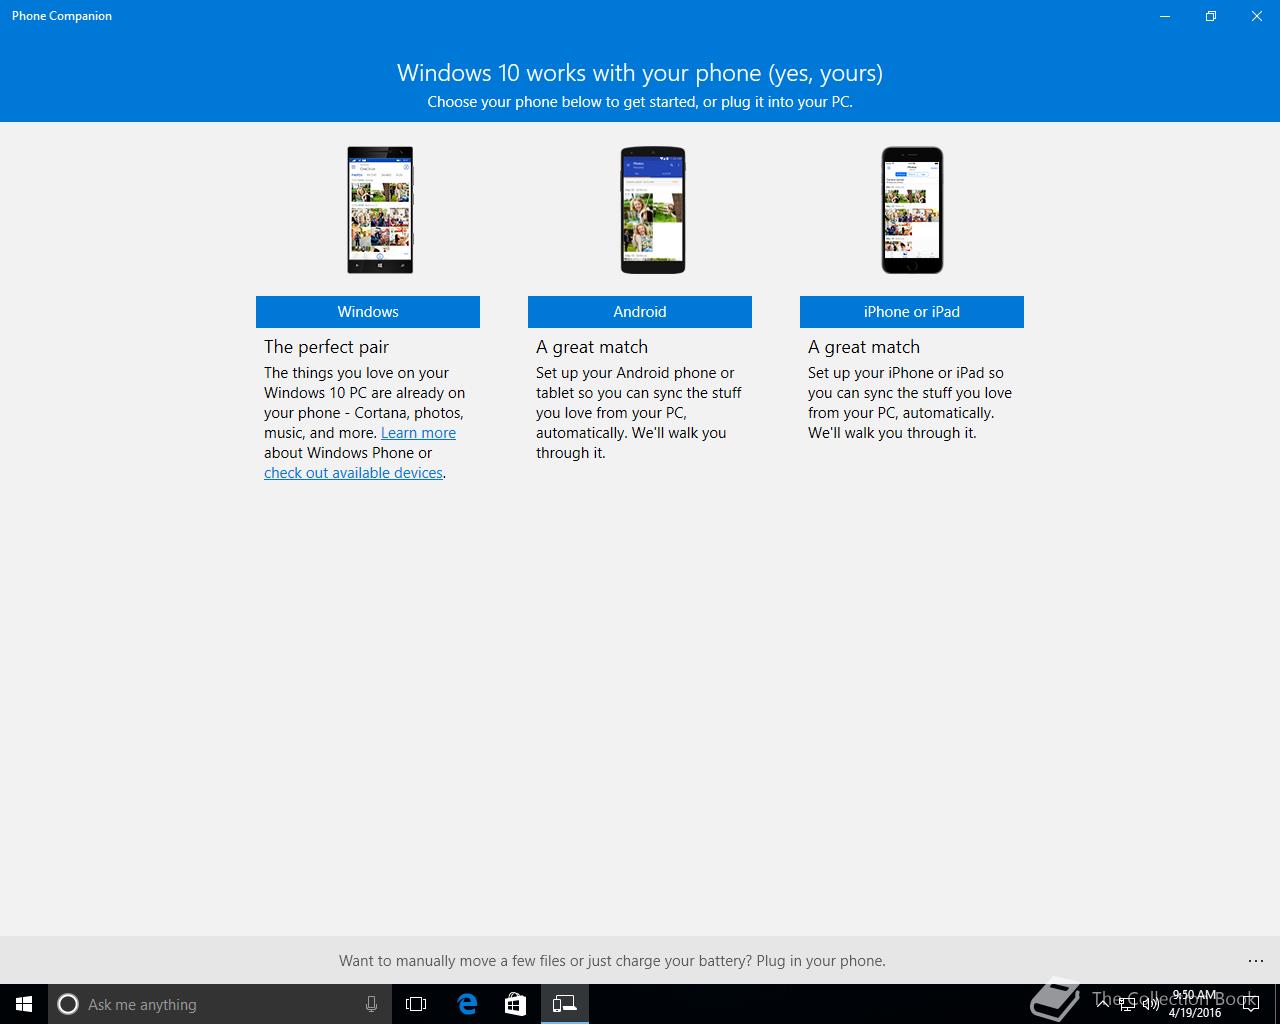Click the iPhone image
The image size is (1280, 1024).
click(x=912, y=210)
